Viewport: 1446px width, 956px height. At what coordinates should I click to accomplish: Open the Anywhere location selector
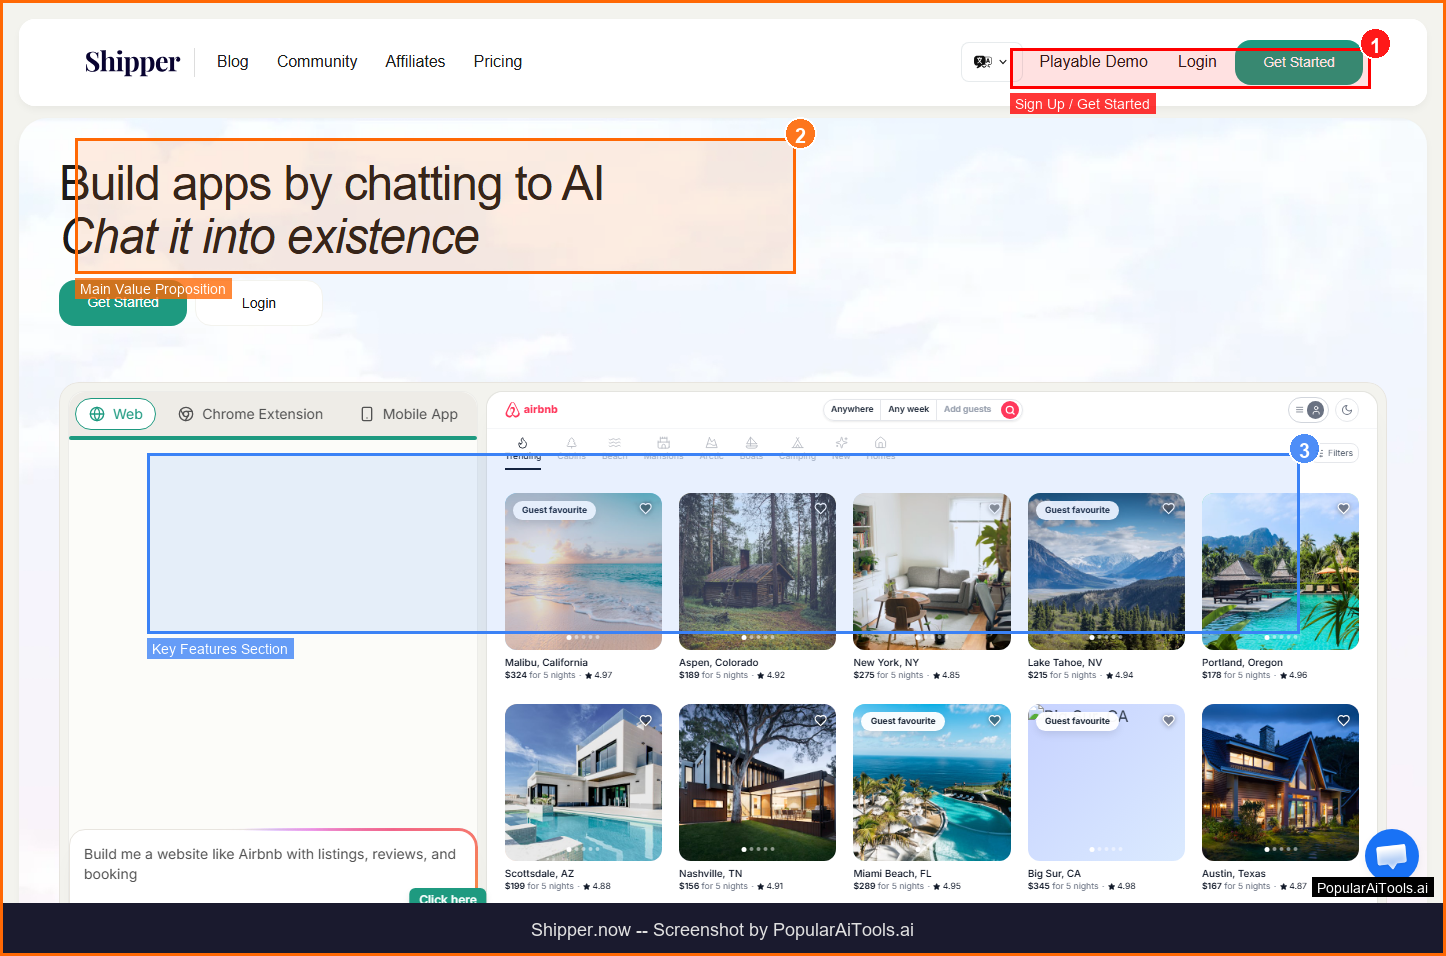click(851, 409)
